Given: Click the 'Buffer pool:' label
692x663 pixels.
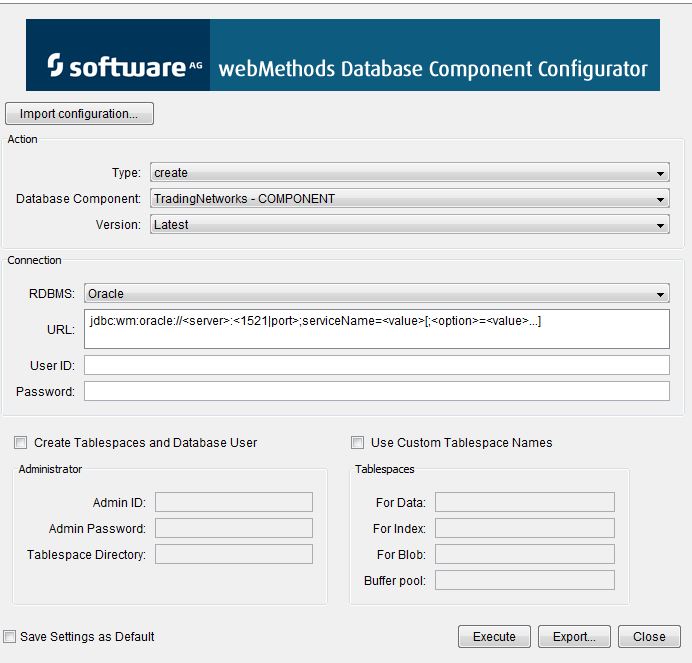Looking at the screenshot, I should pos(395,581).
